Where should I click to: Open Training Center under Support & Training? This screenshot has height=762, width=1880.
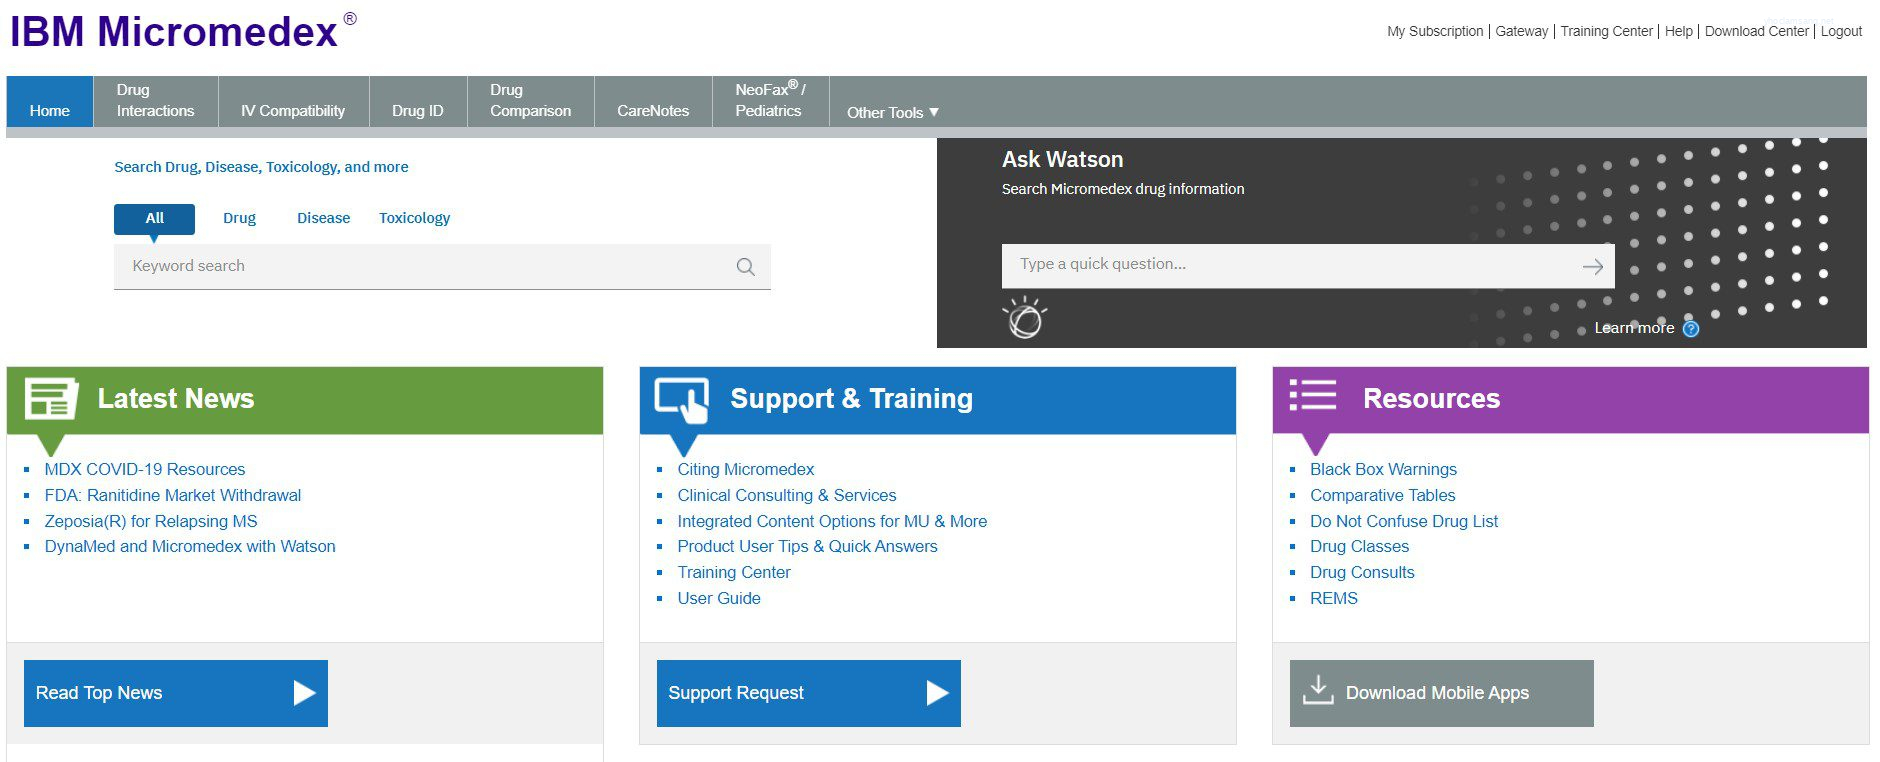point(734,572)
